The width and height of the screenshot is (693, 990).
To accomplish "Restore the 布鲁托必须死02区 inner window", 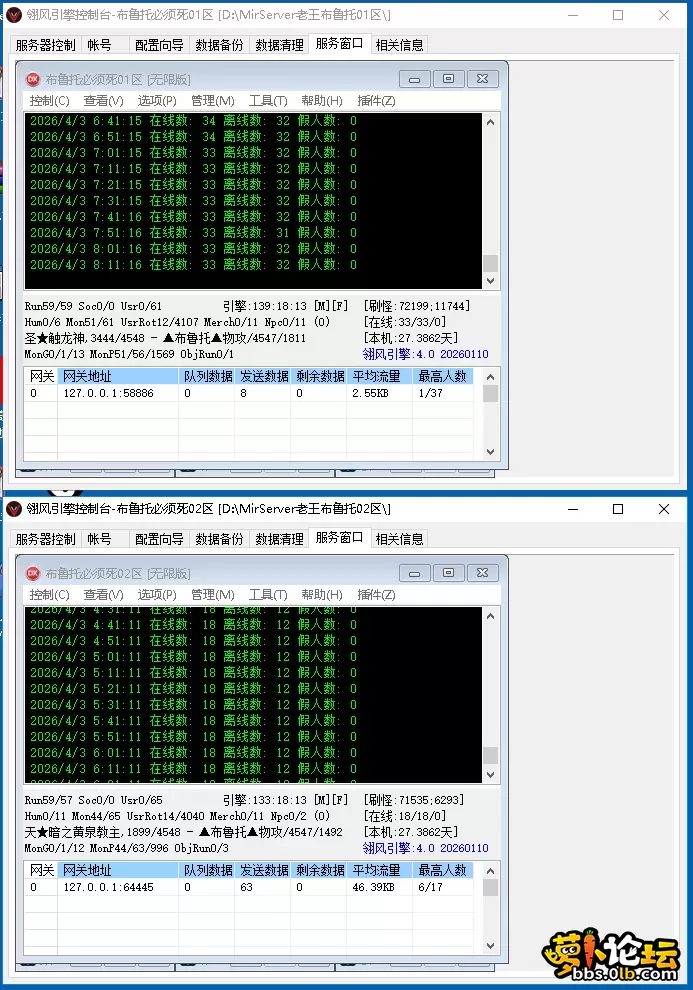I will pyautogui.click(x=449, y=573).
